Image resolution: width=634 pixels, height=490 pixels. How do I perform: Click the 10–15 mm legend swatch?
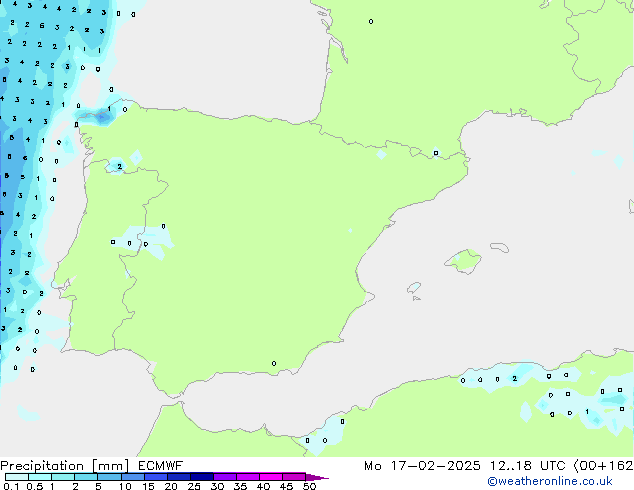point(133,477)
